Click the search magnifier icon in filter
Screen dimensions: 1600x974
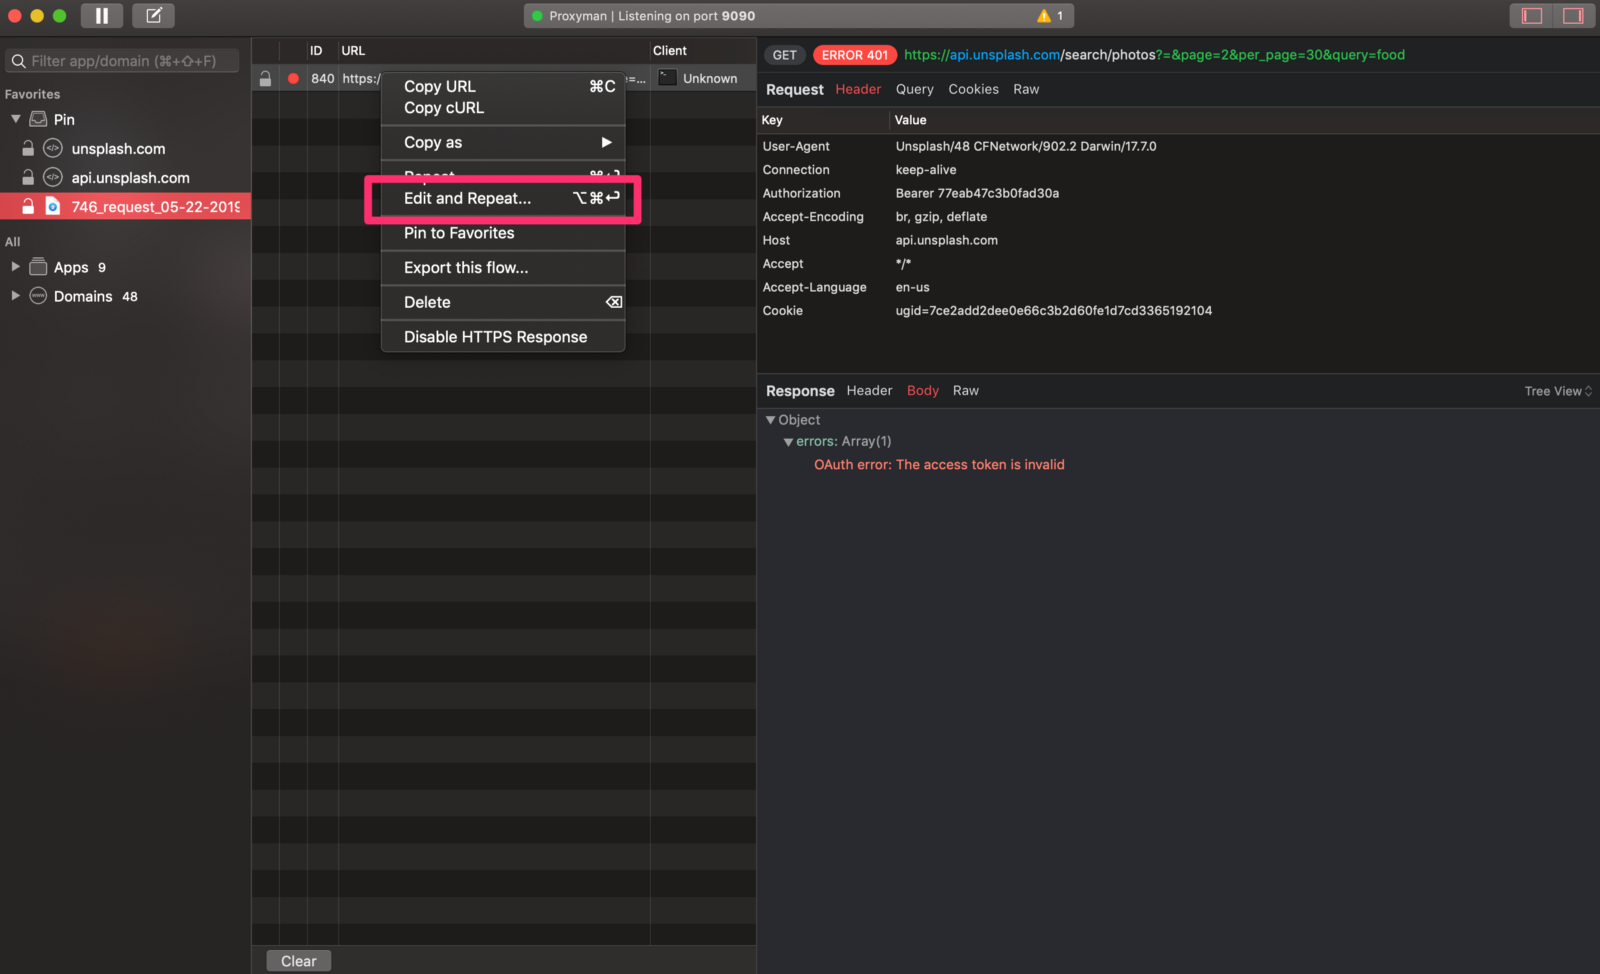pyautogui.click(x=18, y=61)
